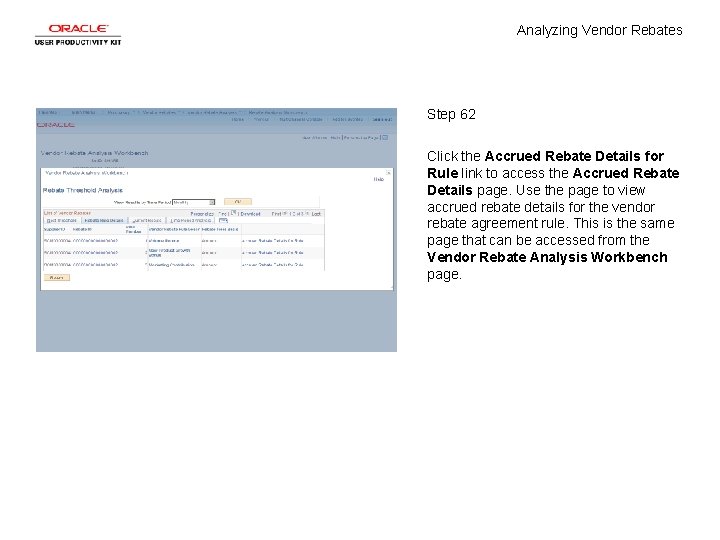This screenshot has height=540, width=720.
Task: Click the Worklist link in the header
Action: tap(261, 119)
